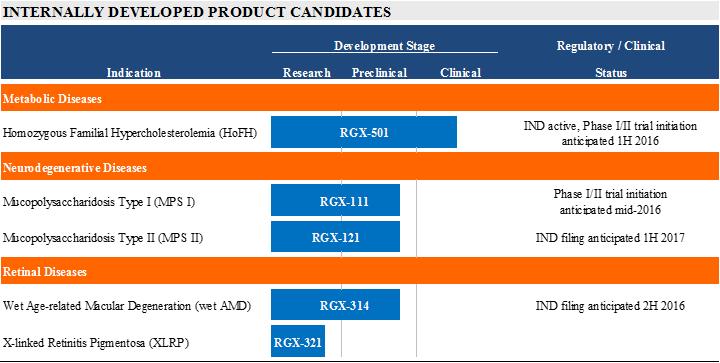Click the Preclinical column heading
The width and height of the screenshot is (720, 363).
pos(379,73)
